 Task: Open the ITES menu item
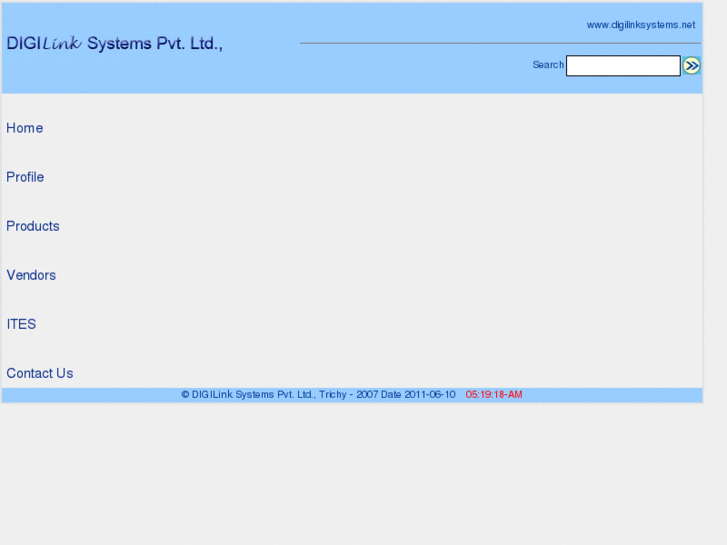(21, 324)
